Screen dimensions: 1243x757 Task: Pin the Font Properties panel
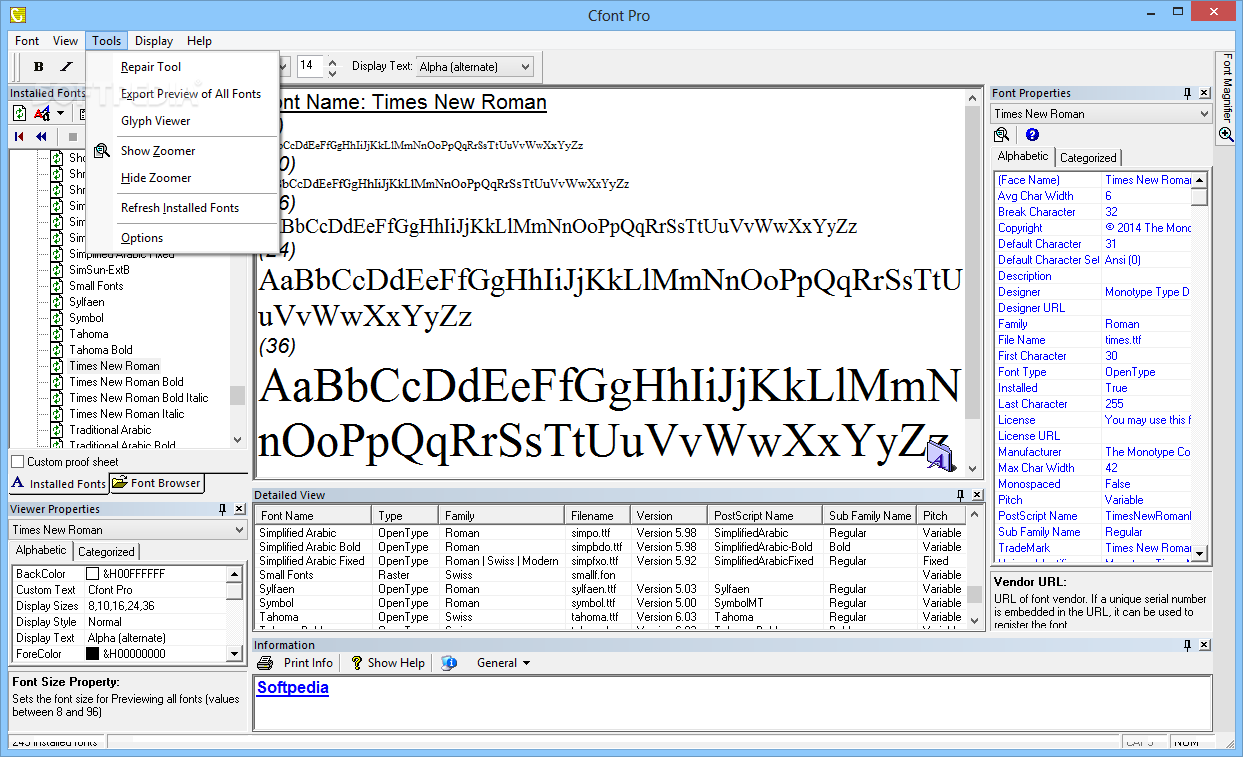point(1186,93)
